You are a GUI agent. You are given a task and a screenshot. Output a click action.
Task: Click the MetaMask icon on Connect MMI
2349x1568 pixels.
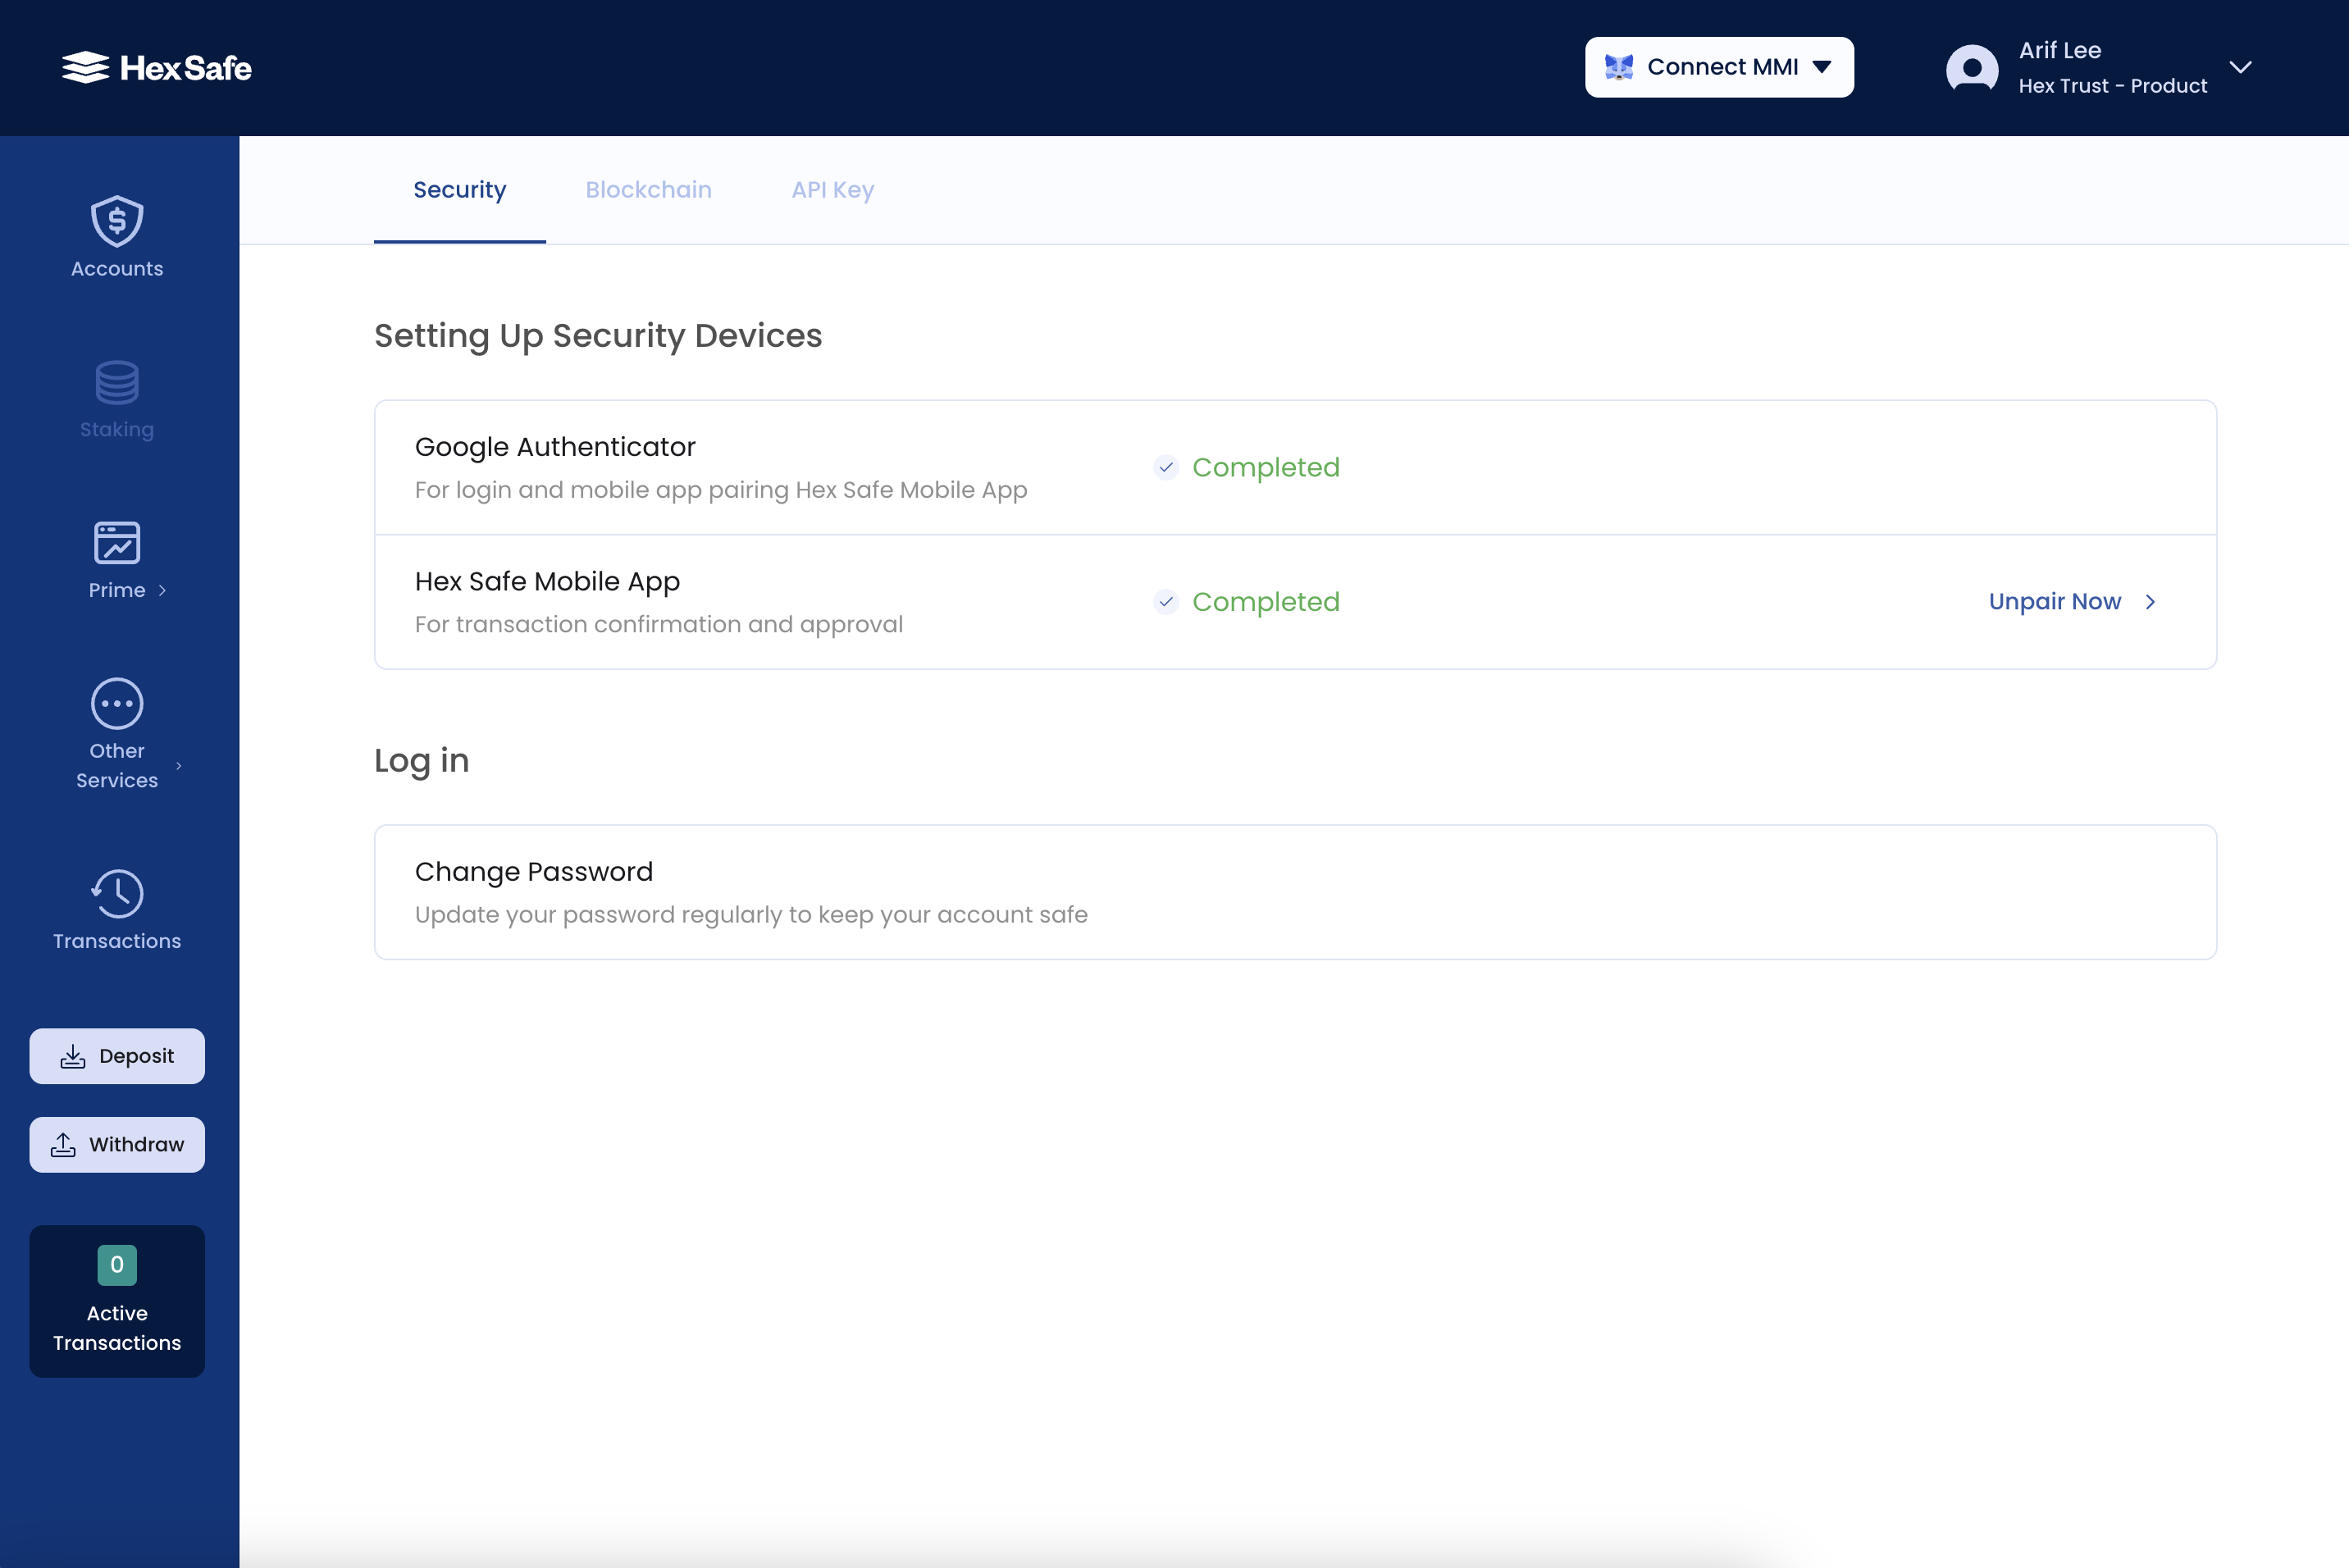1620,66
